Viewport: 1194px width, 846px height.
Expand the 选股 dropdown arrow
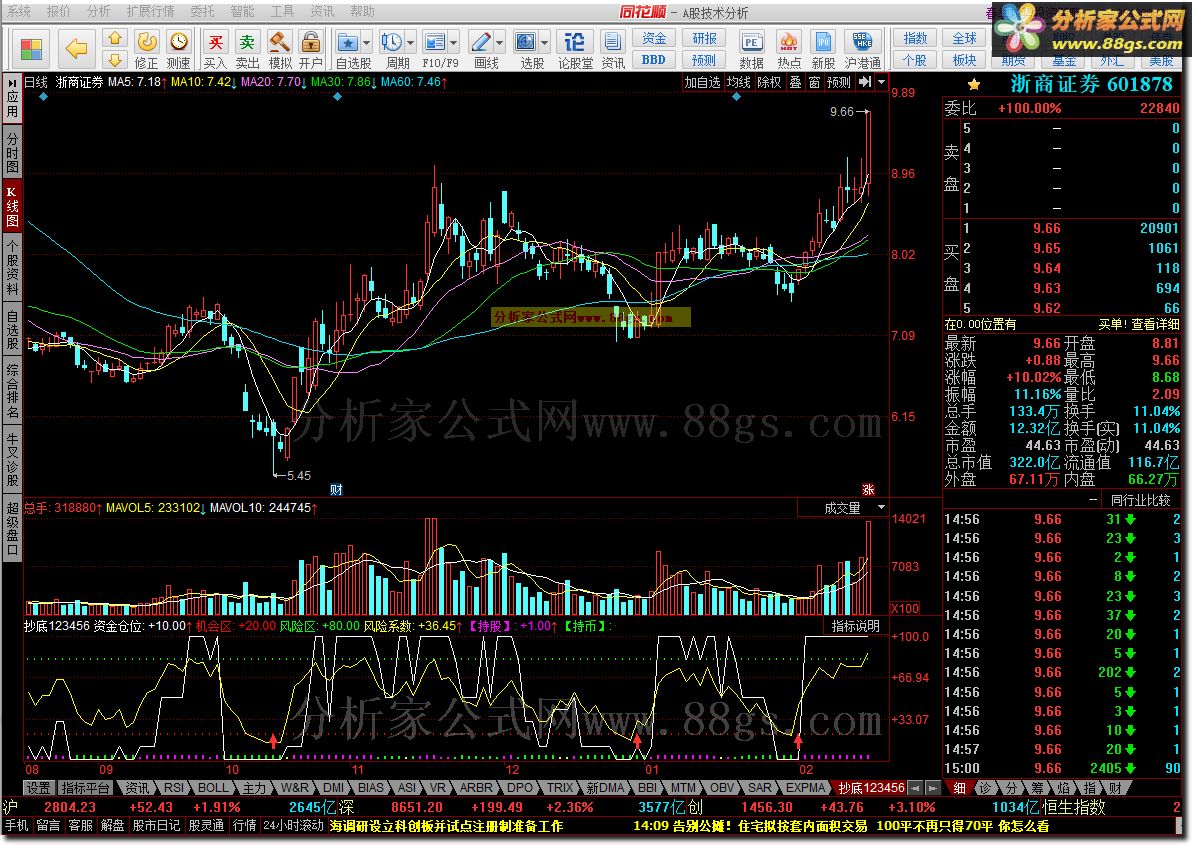point(544,43)
